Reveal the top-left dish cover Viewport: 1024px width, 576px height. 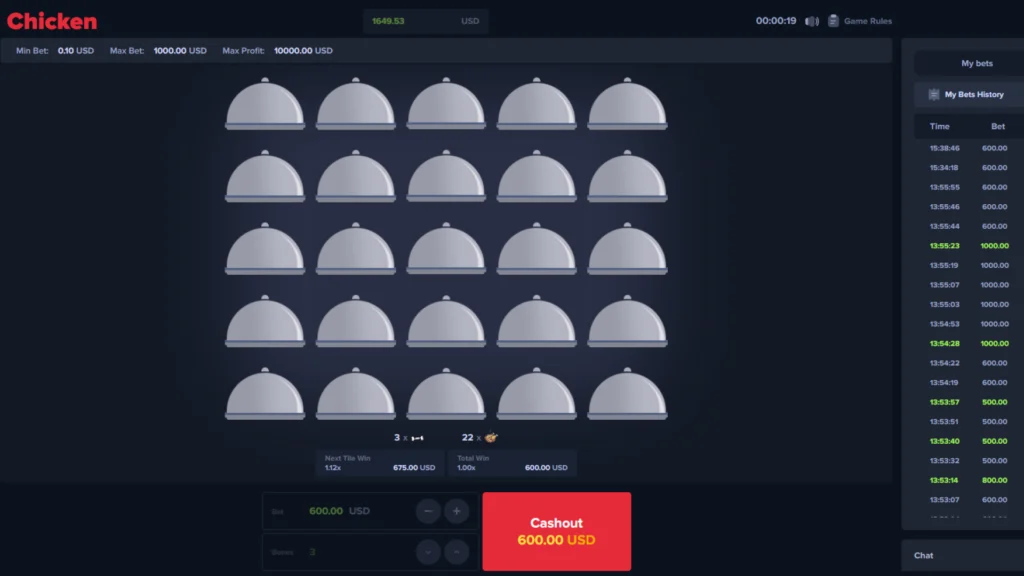[265, 105]
